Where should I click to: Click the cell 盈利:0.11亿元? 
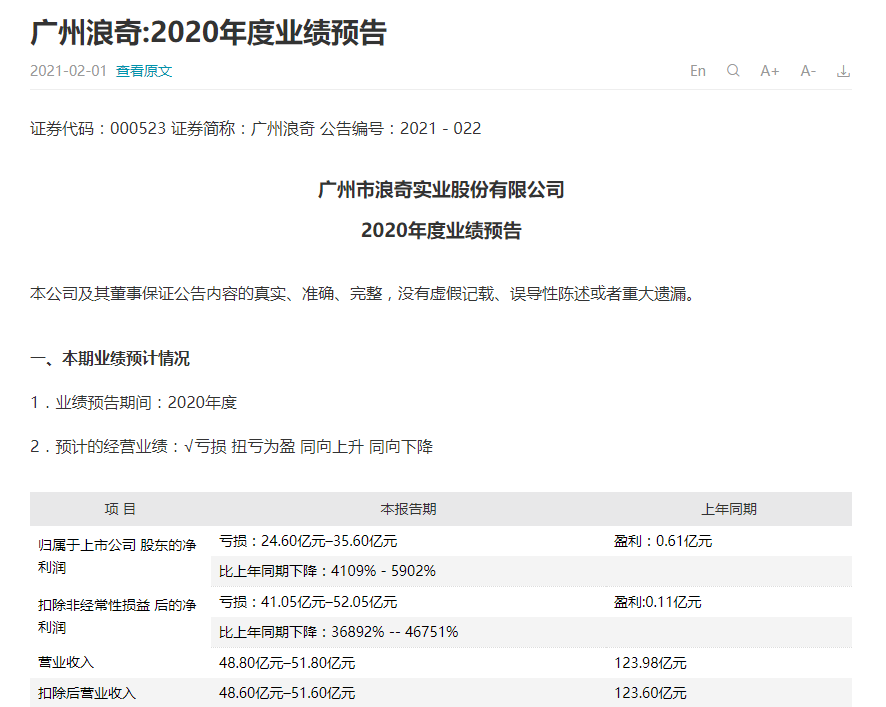click(x=658, y=602)
